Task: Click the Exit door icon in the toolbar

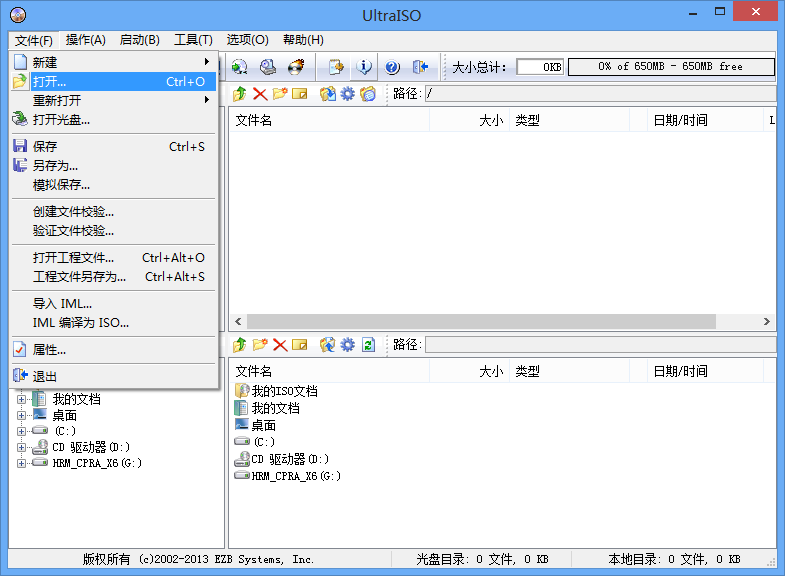Action: [x=420, y=67]
